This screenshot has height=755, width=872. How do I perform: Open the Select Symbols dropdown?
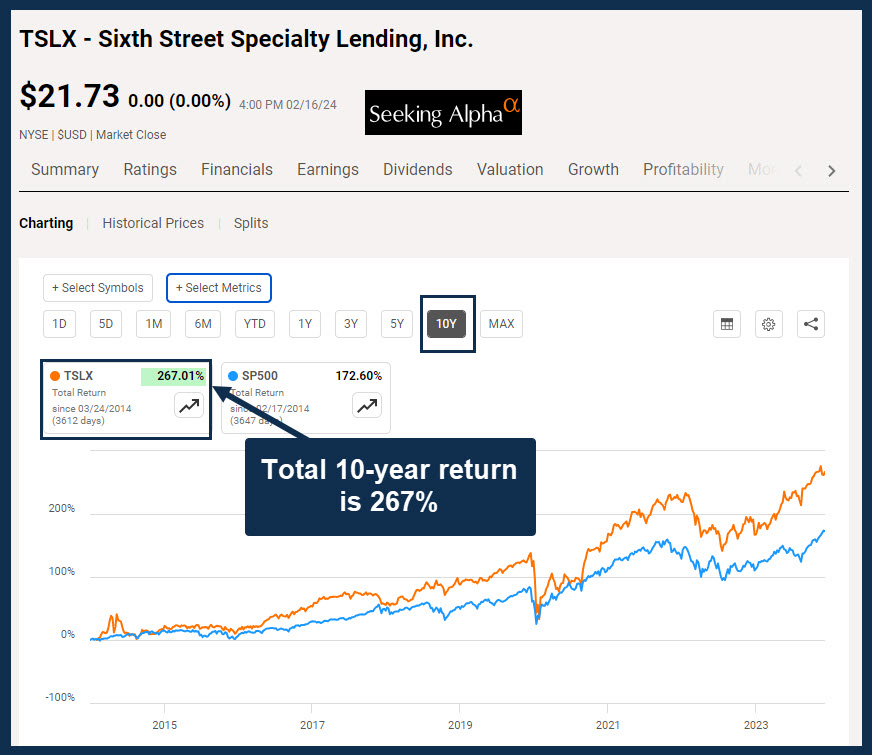[98, 288]
